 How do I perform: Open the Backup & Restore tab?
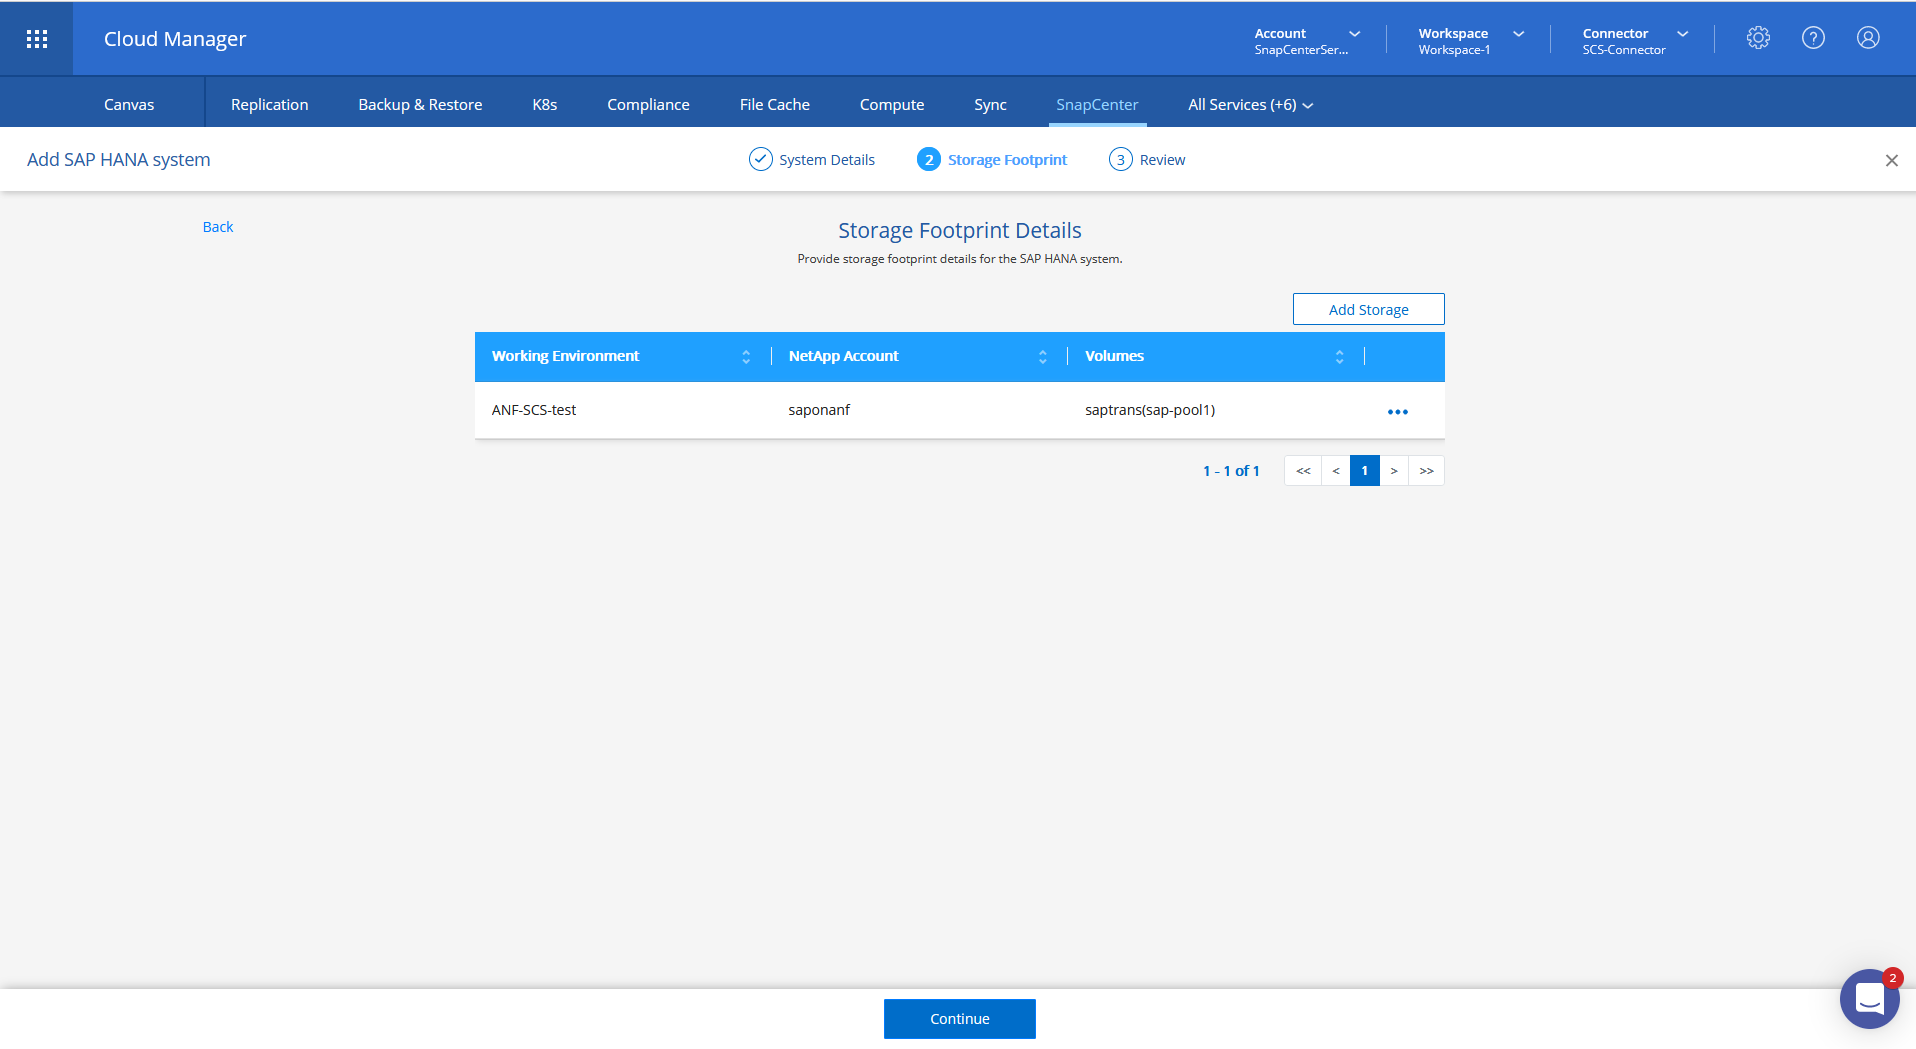(x=420, y=105)
